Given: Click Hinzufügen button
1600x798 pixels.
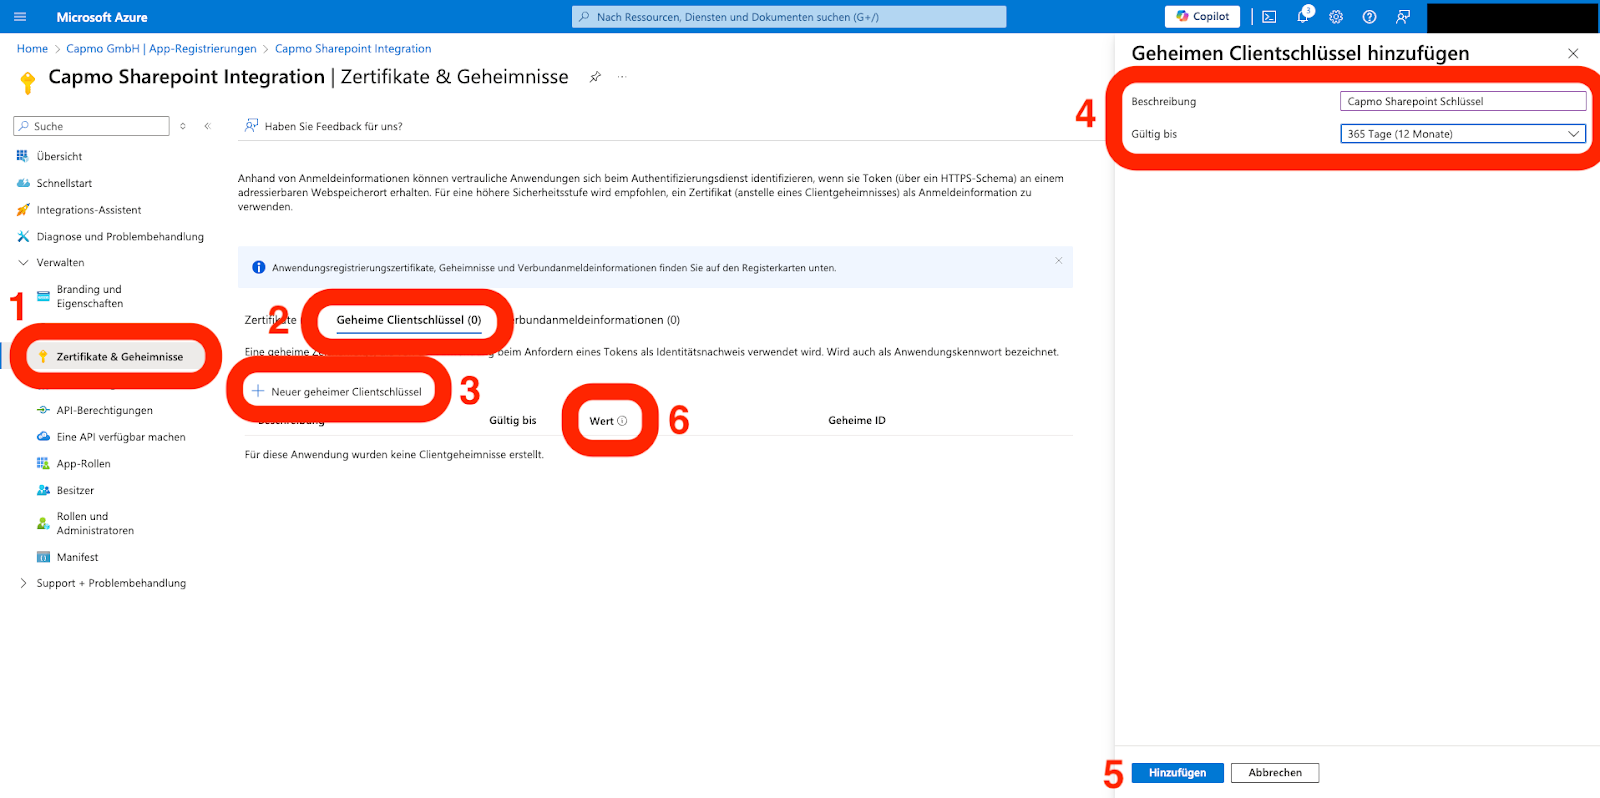Looking at the screenshot, I should pos(1177,773).
